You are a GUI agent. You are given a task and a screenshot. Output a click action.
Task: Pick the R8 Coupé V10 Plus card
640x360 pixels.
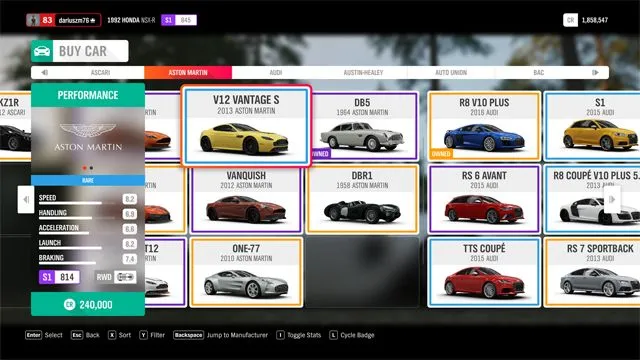coord(593,199)
